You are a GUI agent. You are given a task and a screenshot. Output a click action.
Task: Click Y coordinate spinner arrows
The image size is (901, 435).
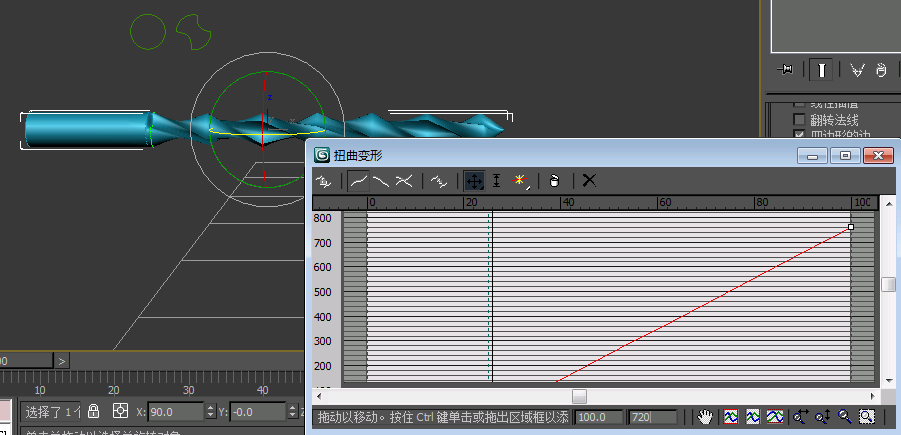point(291,411)
